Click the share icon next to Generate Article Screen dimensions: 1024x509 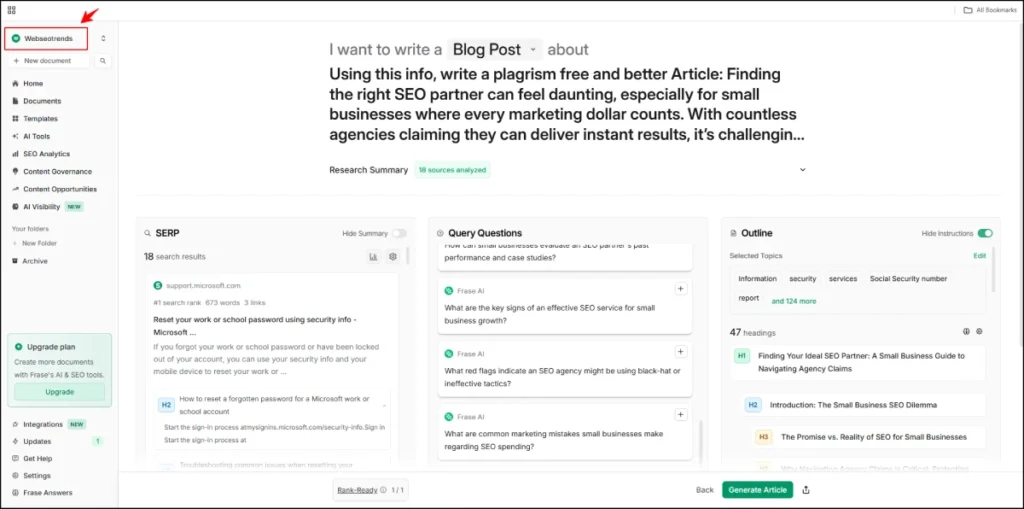[x=806, y=490]
